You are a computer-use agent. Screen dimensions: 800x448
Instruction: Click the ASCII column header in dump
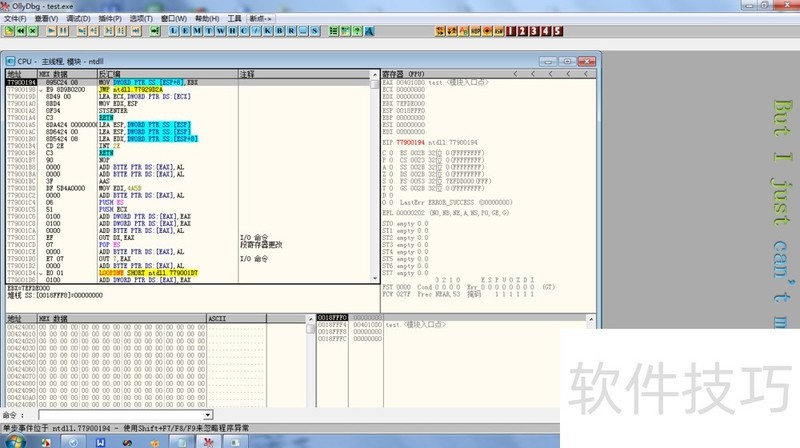(x=236, y=318)
